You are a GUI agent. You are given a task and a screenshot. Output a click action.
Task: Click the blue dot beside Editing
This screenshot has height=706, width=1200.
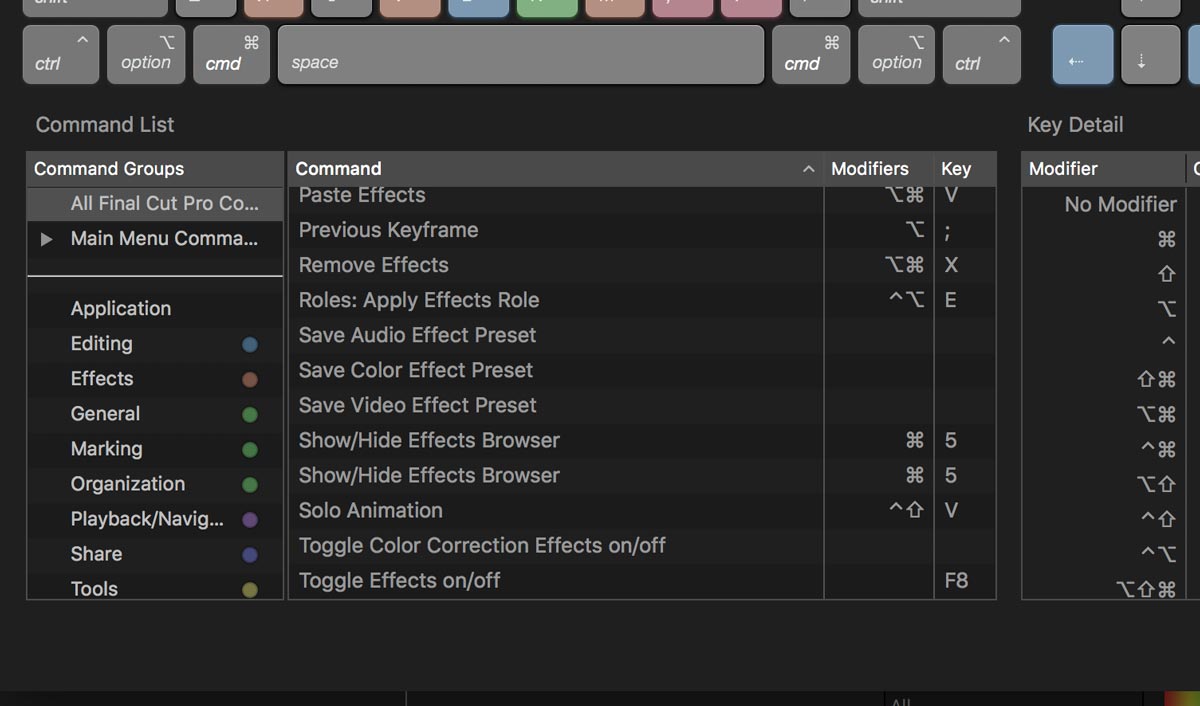tap(250, 344)
